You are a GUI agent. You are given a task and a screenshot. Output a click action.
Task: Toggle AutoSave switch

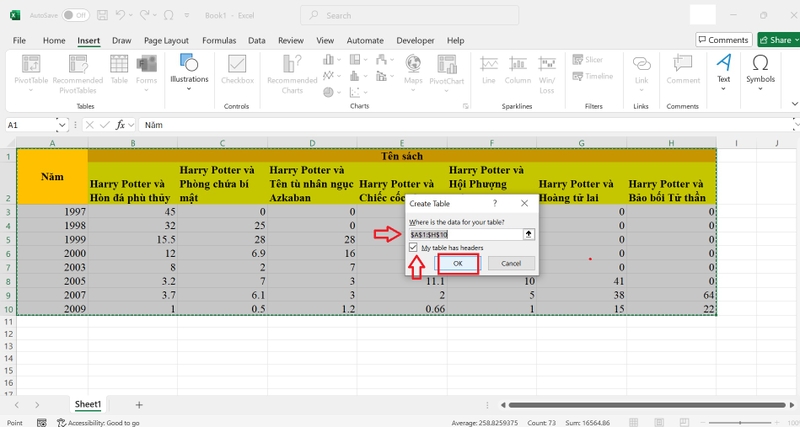click(x=76, y=15)
